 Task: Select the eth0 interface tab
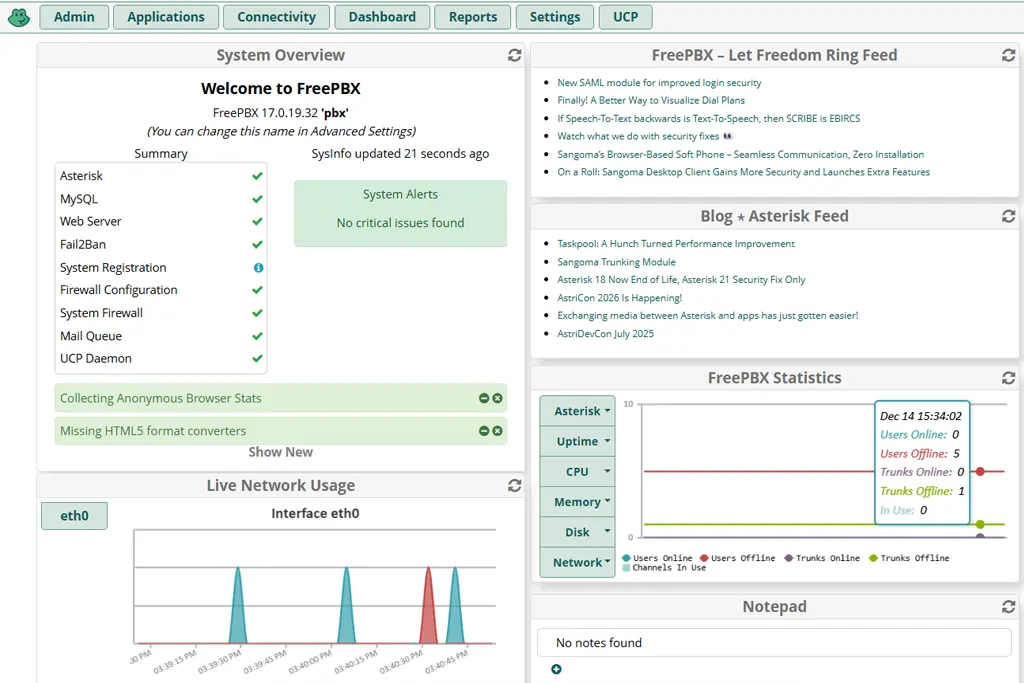point(74,516)
